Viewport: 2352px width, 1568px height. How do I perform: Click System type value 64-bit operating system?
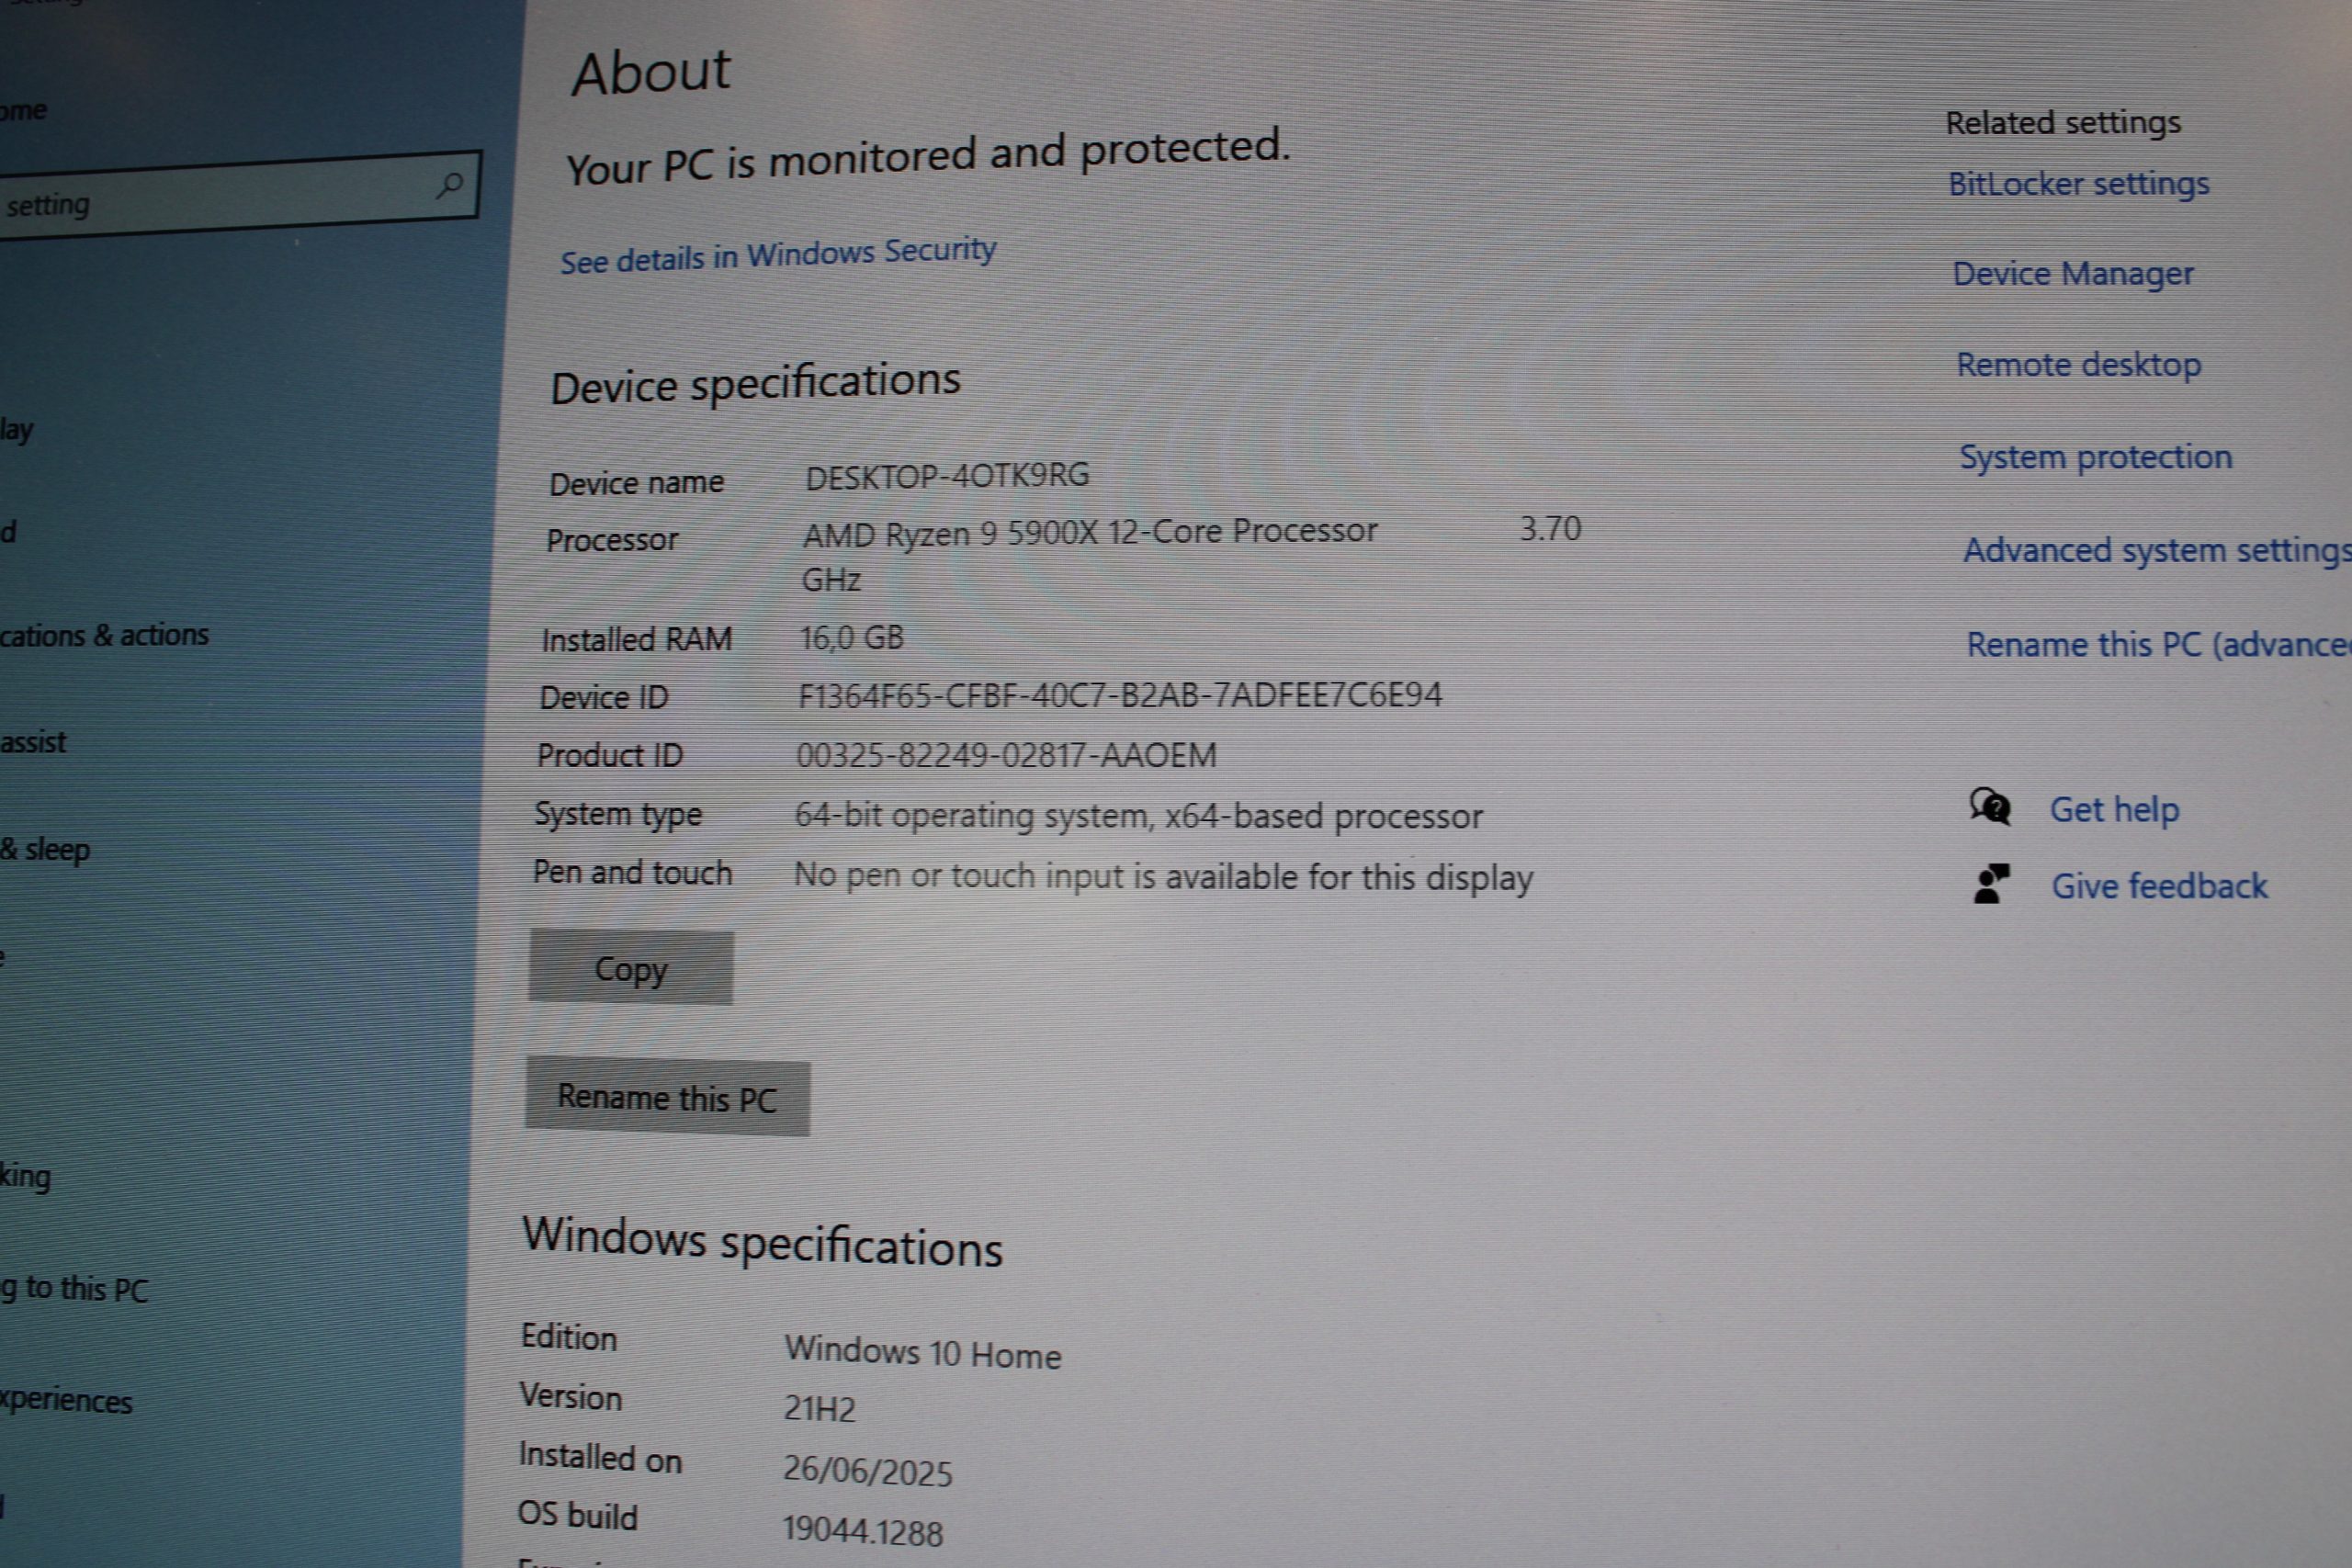point(1139,816)
